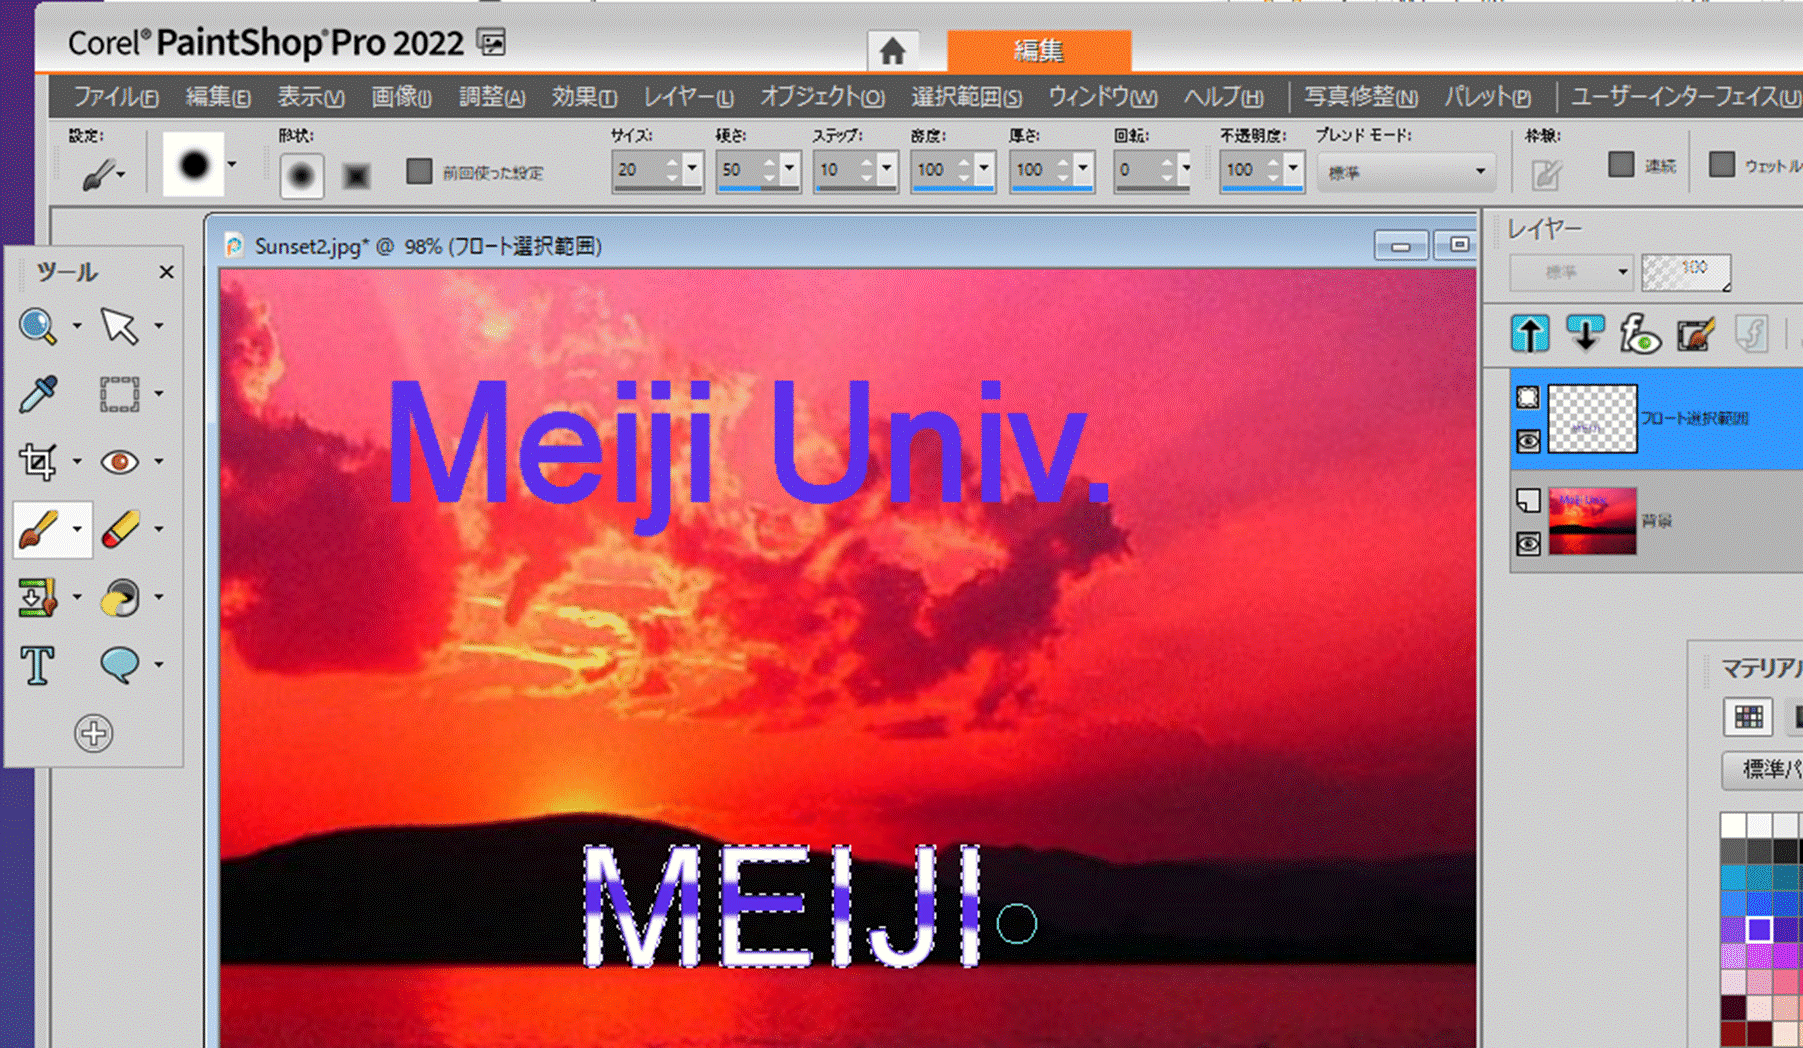Click the layer down-arrow icon
Viewport: 1803px width, 1048px height.
point(1585,334)
